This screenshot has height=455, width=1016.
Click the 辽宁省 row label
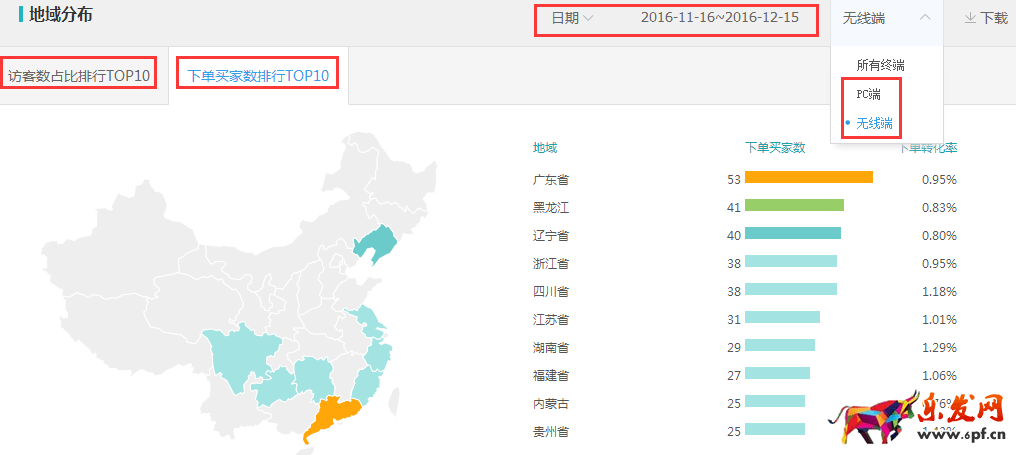(x=551, y=235)
